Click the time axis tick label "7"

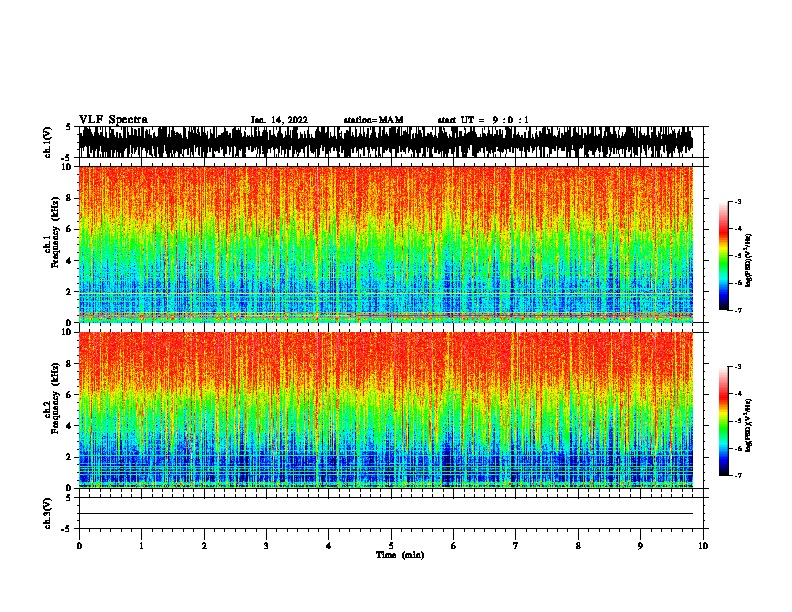(516, 546)
